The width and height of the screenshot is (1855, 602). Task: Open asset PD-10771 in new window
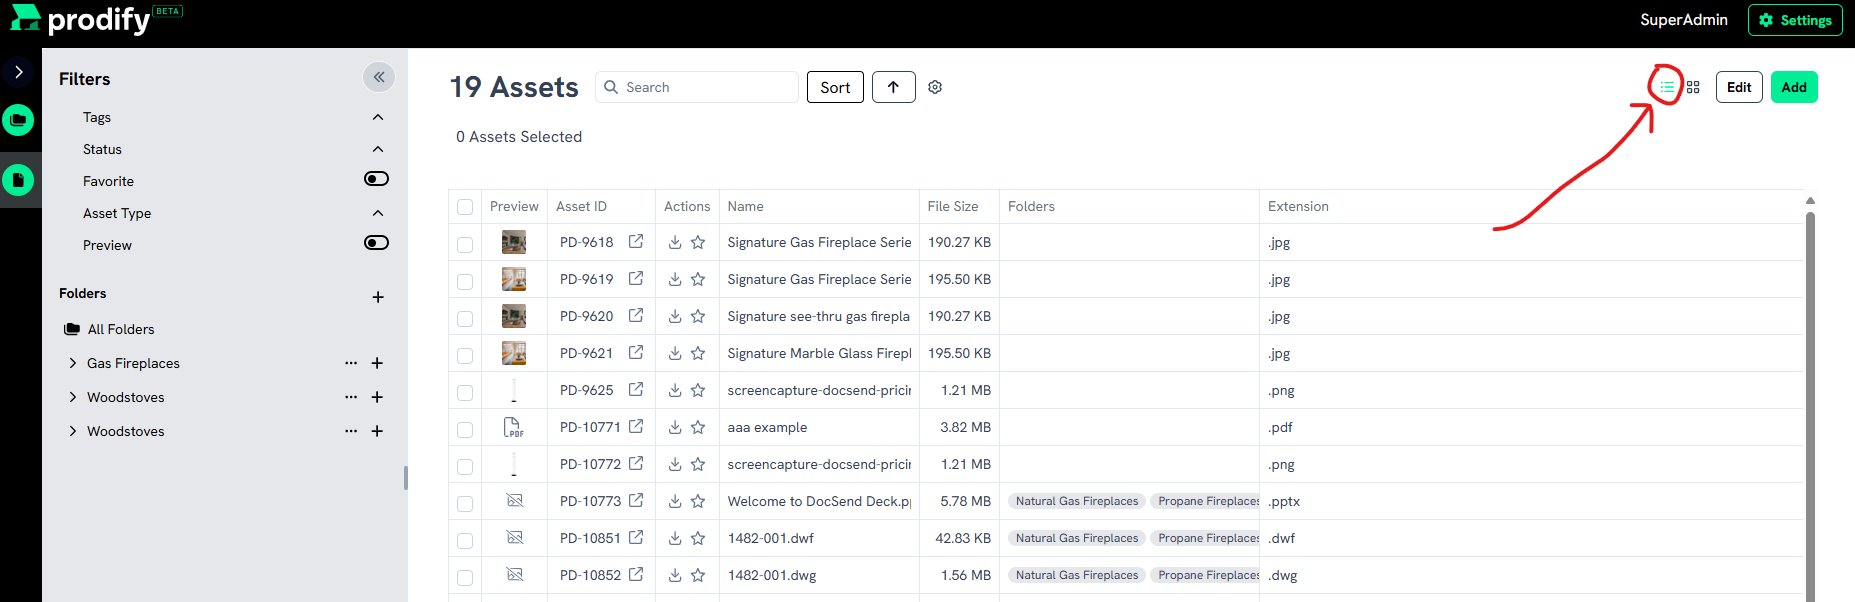click(636, 427)
